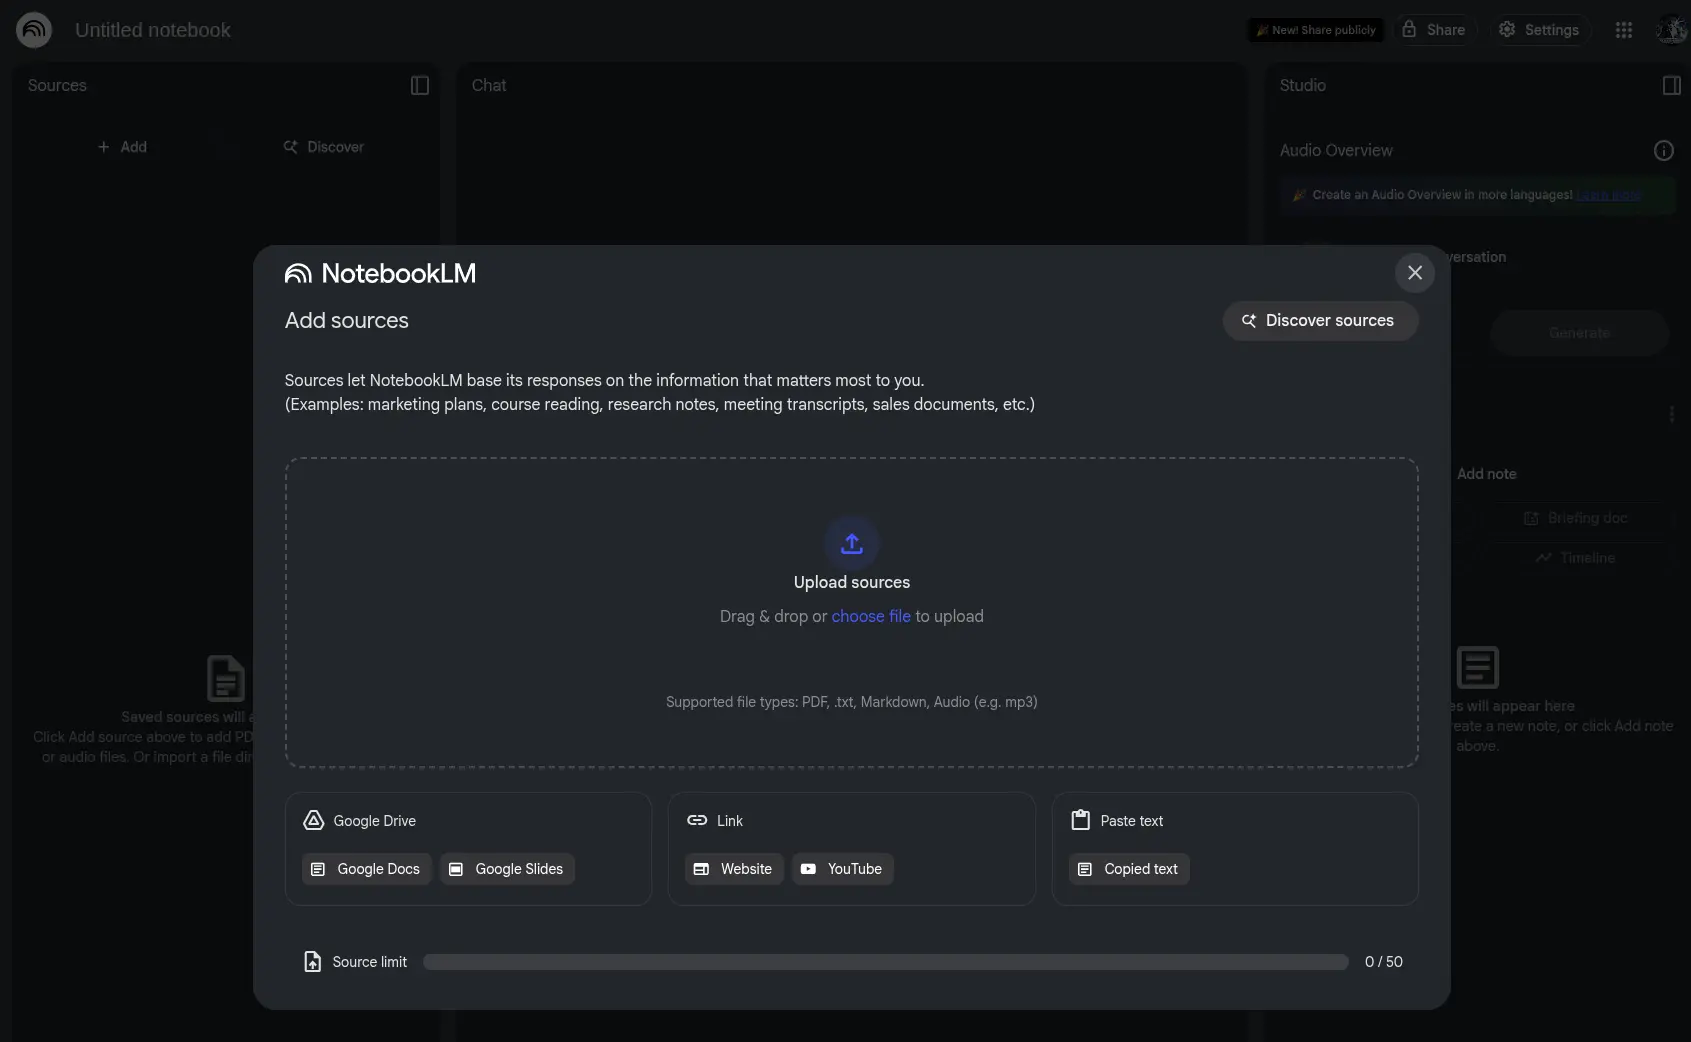Open the account profile avatar
The image size is (1691, 1042).
[x=1671, y=30]
